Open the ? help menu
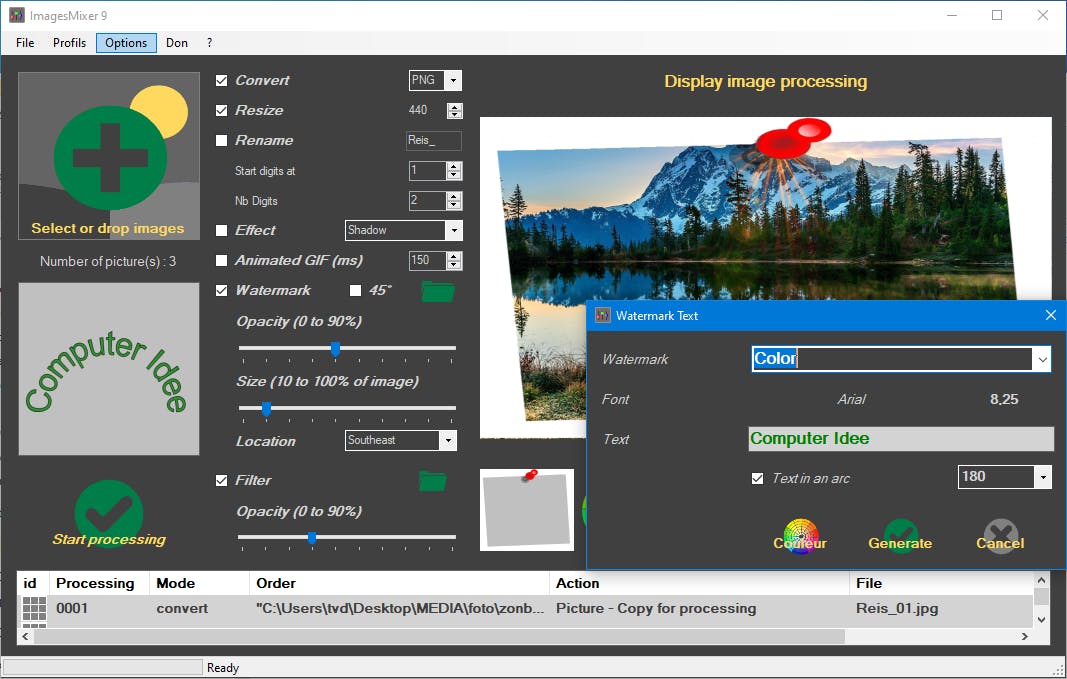 [209, 43]
